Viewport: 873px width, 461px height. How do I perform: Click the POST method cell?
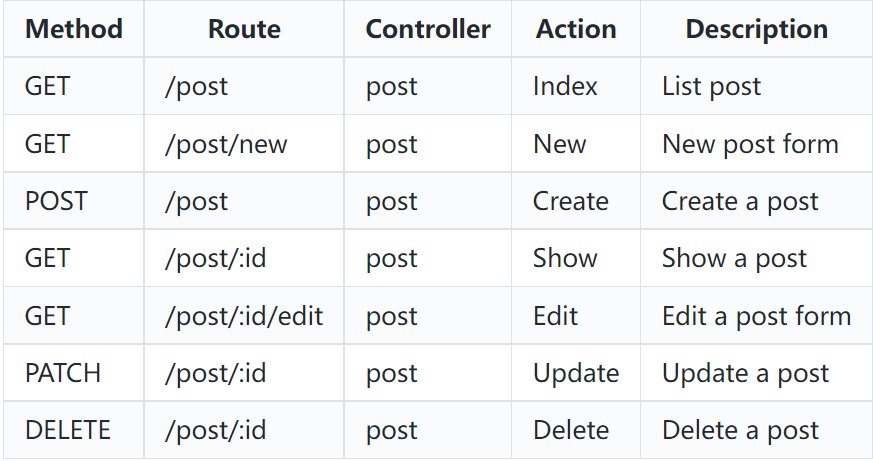(x=74, y=201)
